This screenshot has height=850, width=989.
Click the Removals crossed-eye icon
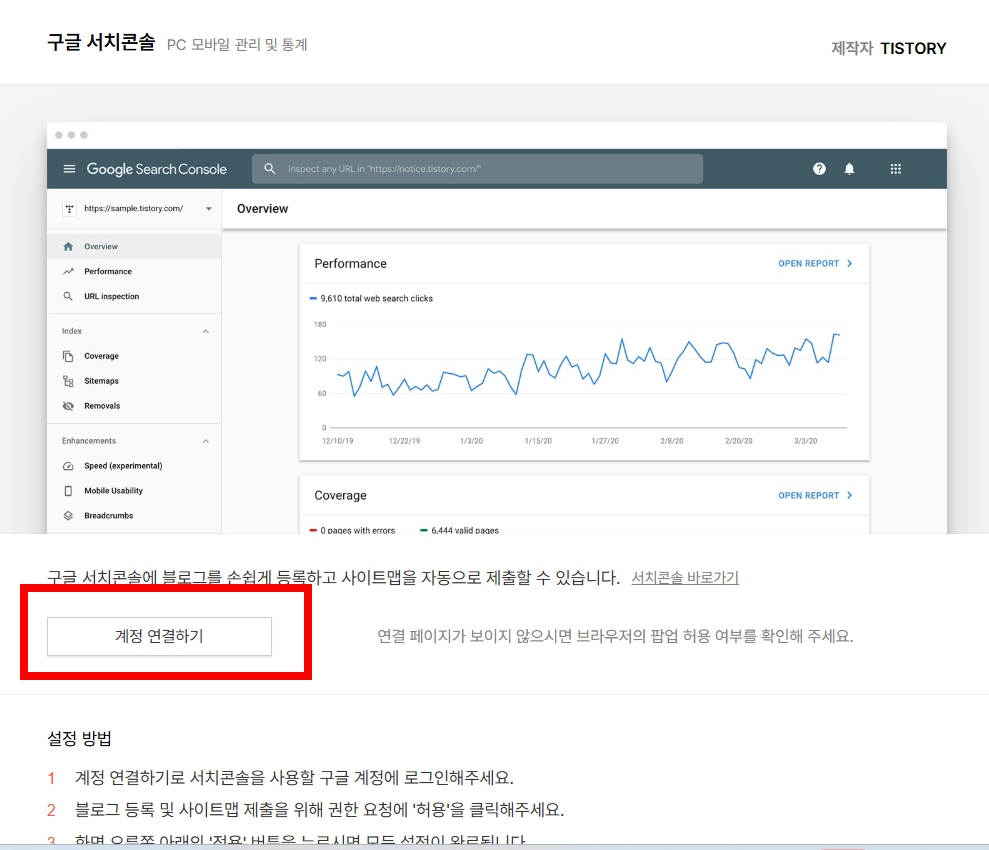point(68,406)
